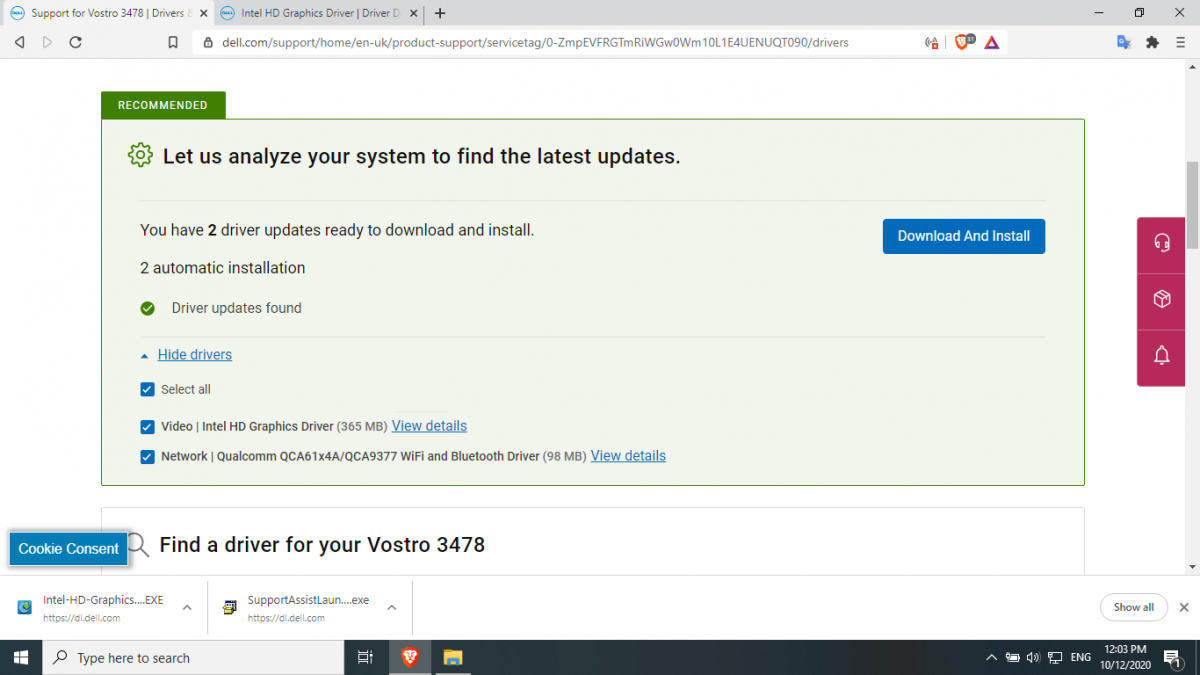Dismiss the downloads bar with X
The image size is (1200, 675).
click(x=1184, y=607)
